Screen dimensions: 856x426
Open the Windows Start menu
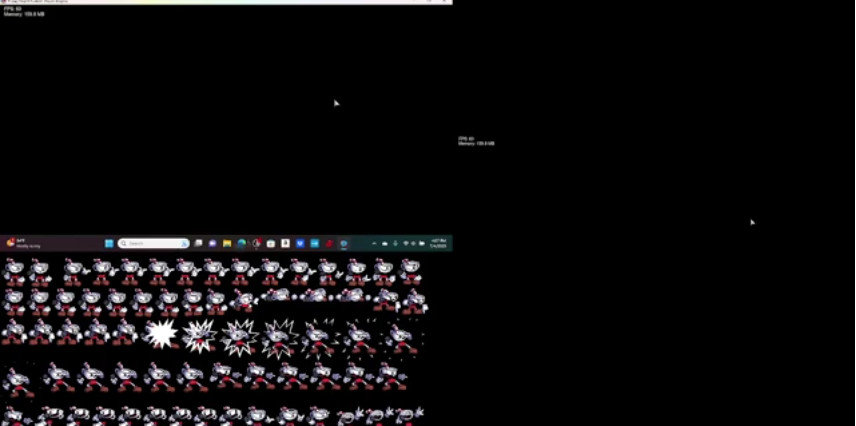point(109,244)
